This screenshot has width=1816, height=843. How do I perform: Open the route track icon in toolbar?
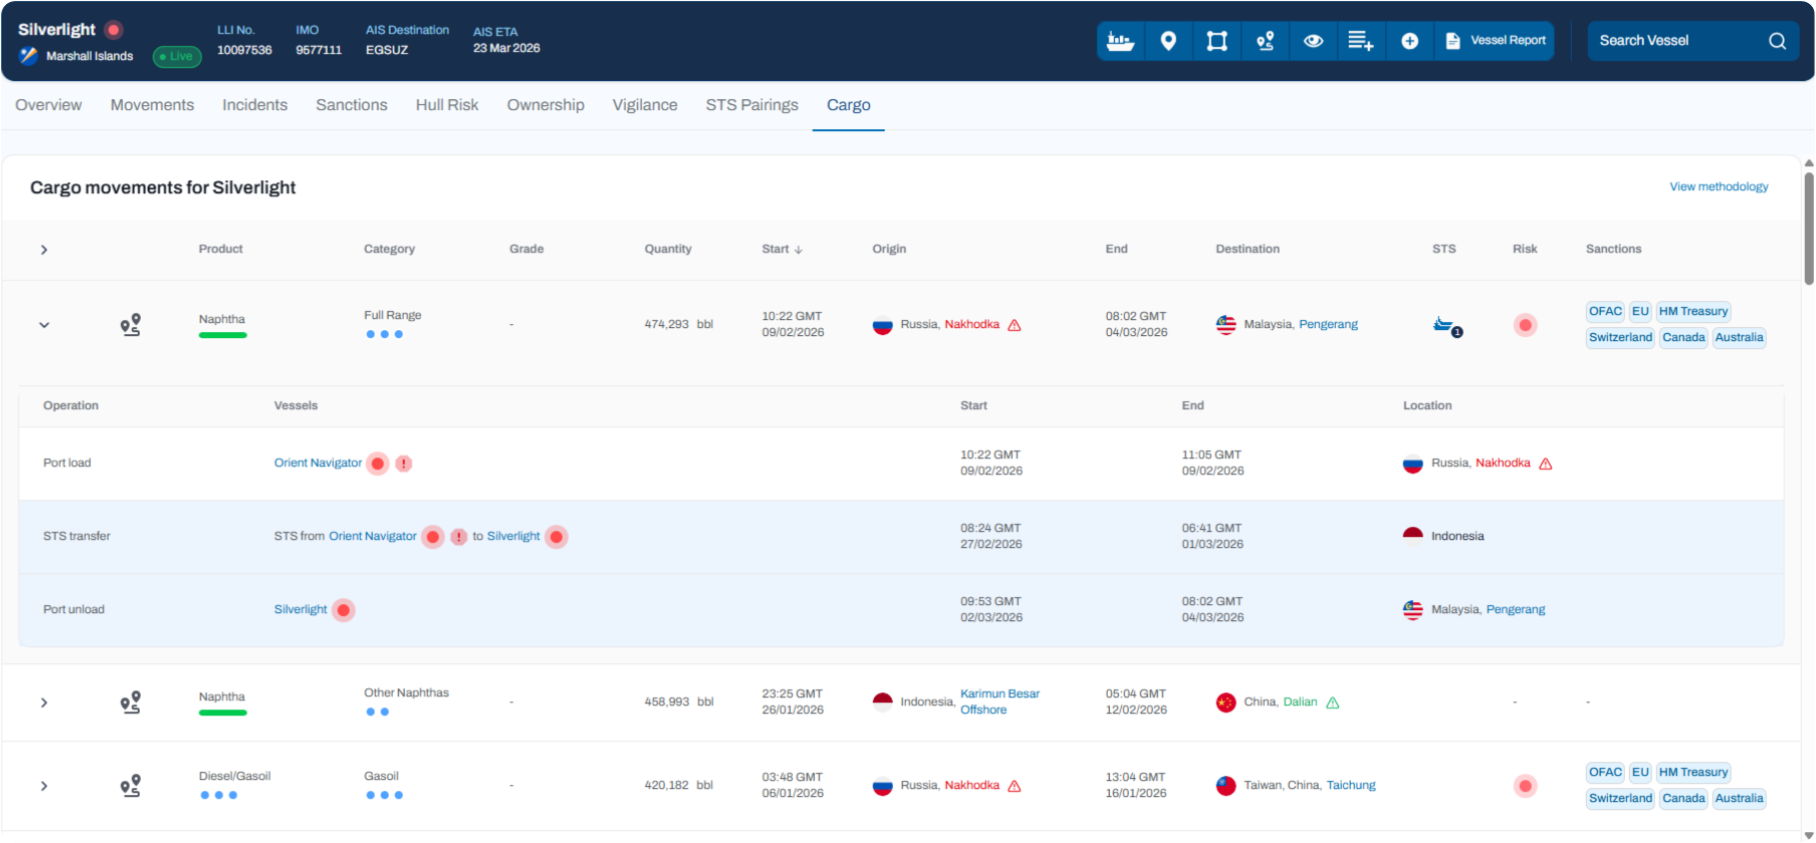(x=1265, y=41)
